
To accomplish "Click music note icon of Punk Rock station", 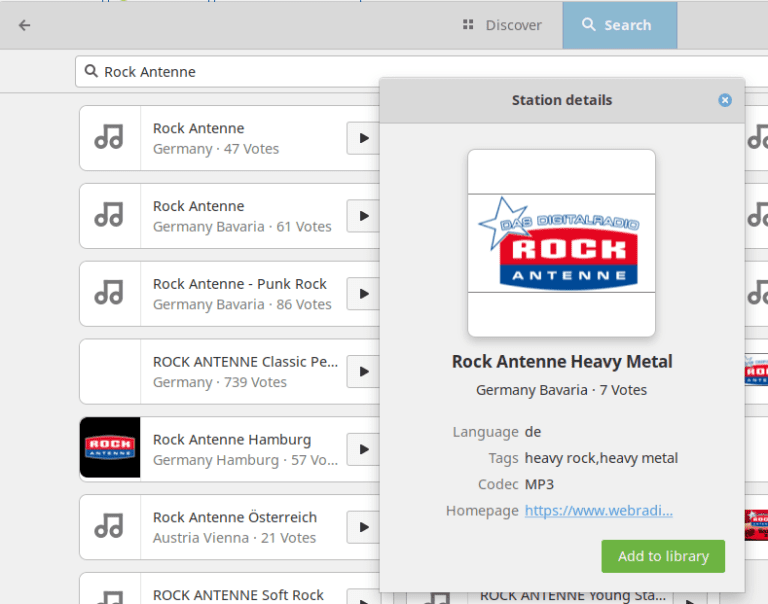I will point(109,293).
